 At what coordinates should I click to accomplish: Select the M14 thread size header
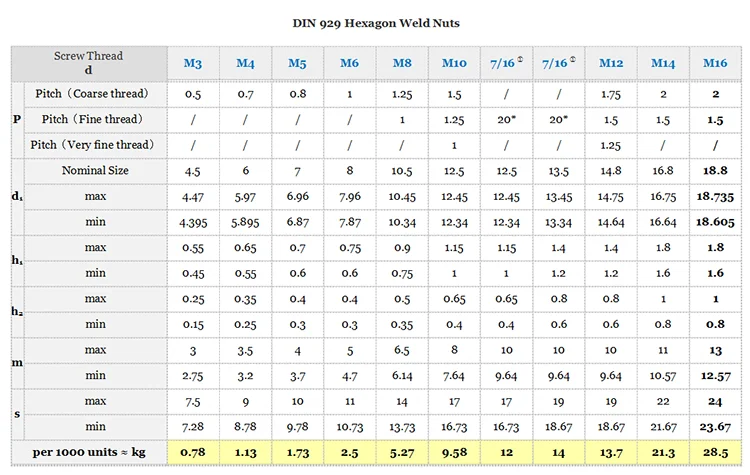click(x=663, y=63)
